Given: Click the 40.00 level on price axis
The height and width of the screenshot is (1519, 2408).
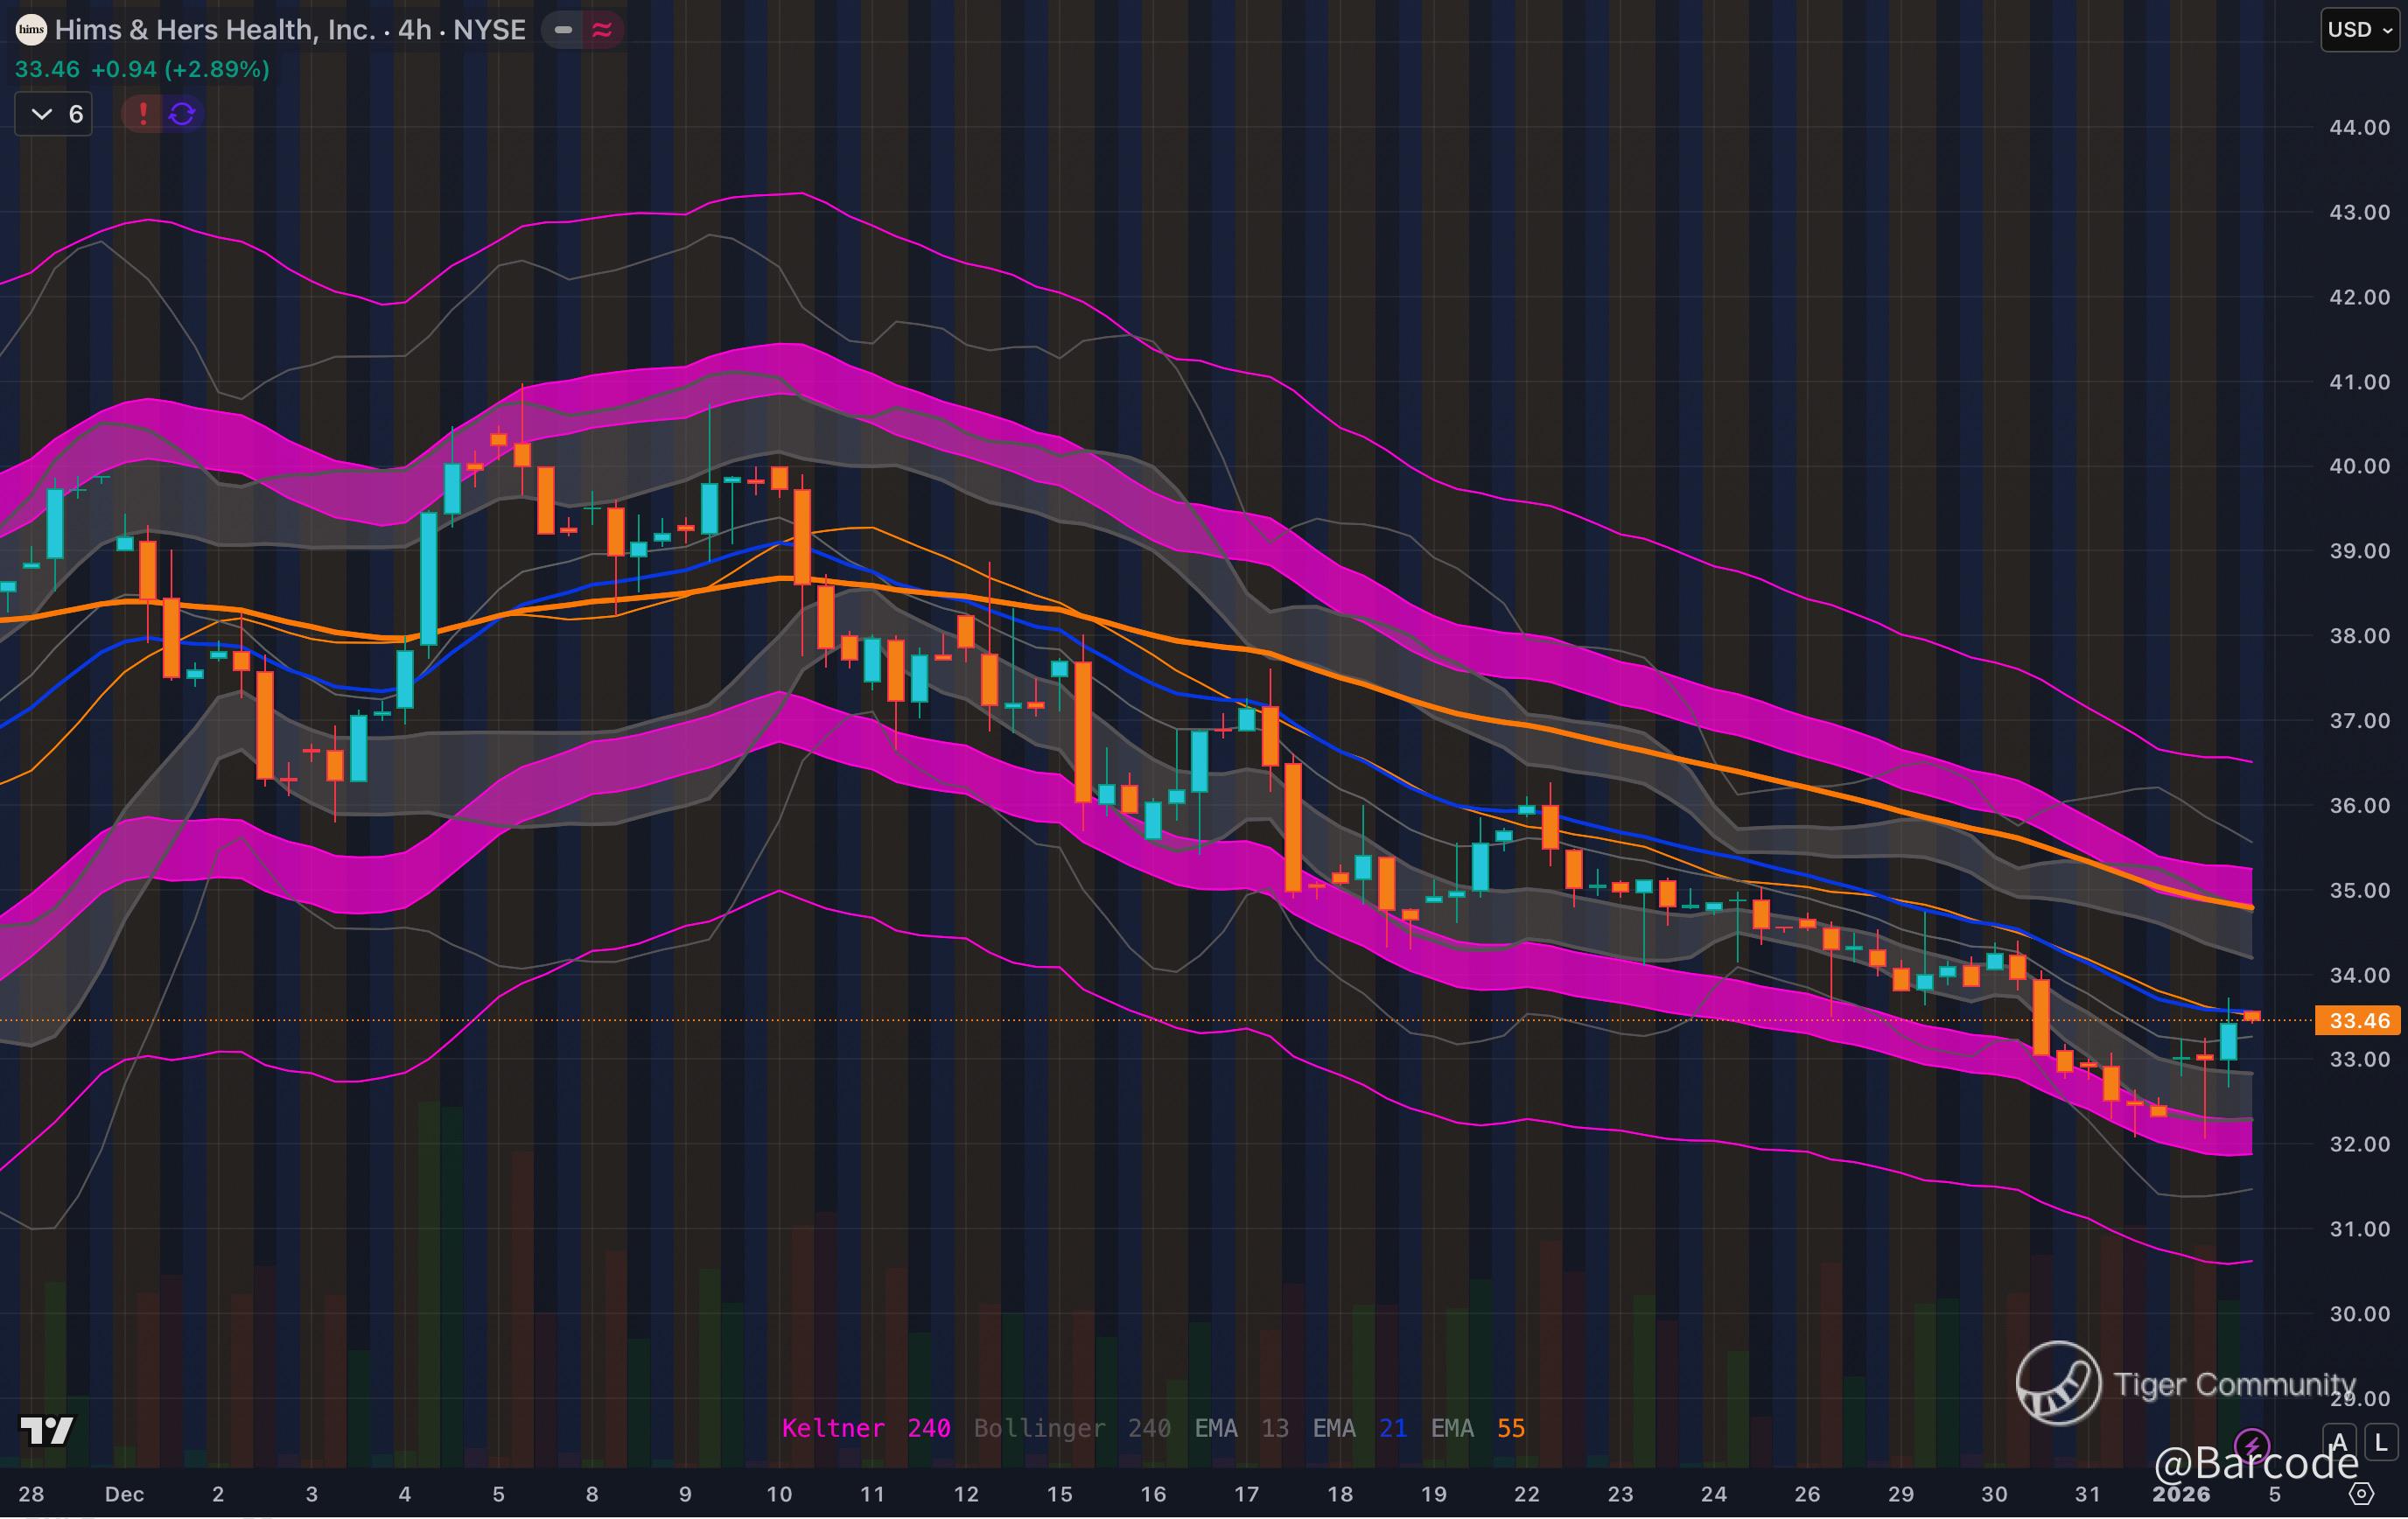Looking at the screenshot, I should pos(2358,466).
